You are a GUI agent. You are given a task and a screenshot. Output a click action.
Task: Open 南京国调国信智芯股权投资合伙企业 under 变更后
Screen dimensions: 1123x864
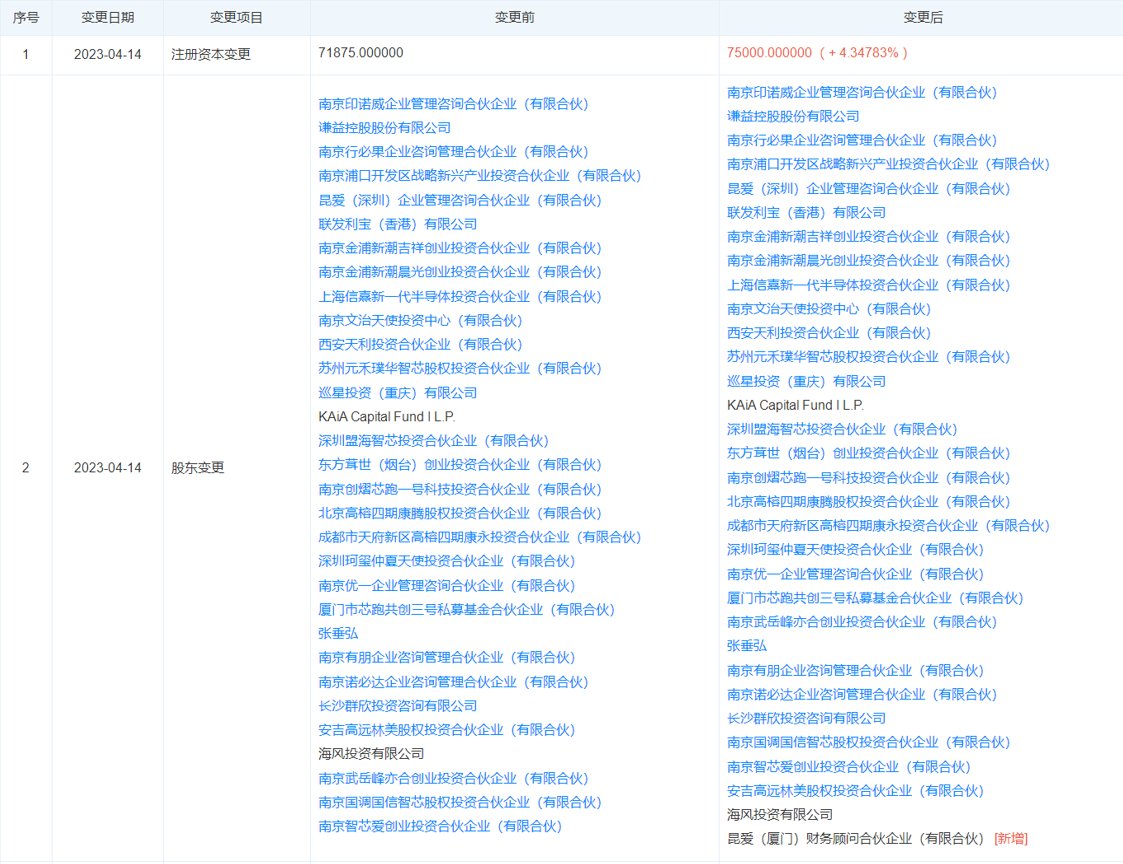[x=869, y=742]
